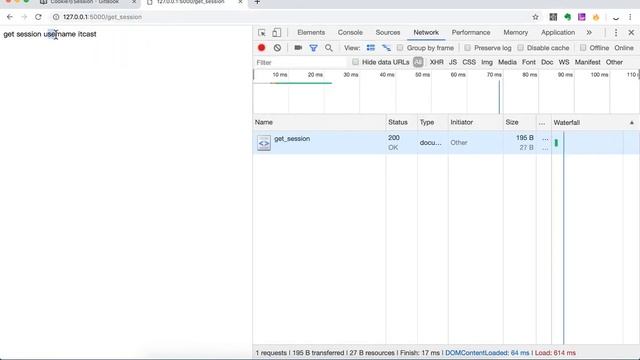Sort requests by Type column
The image size is (640, 360).
coord(433,122)
